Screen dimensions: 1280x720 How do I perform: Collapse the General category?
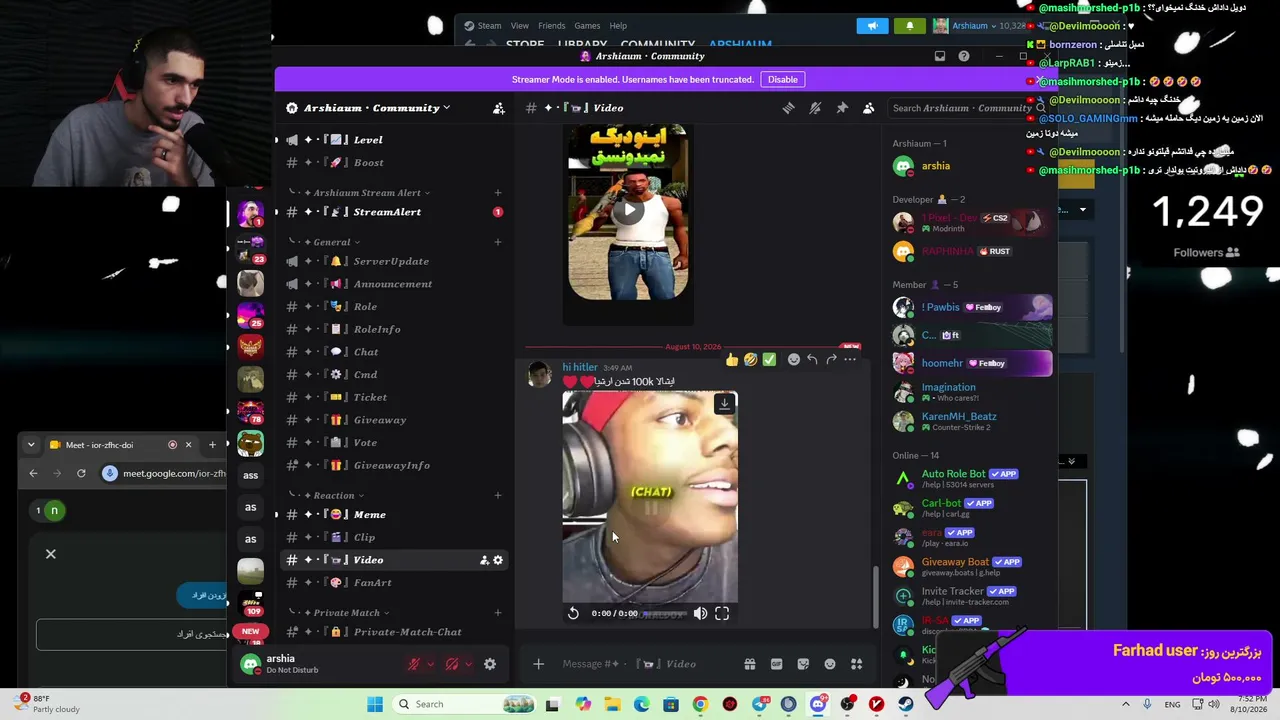pos(331,242)
